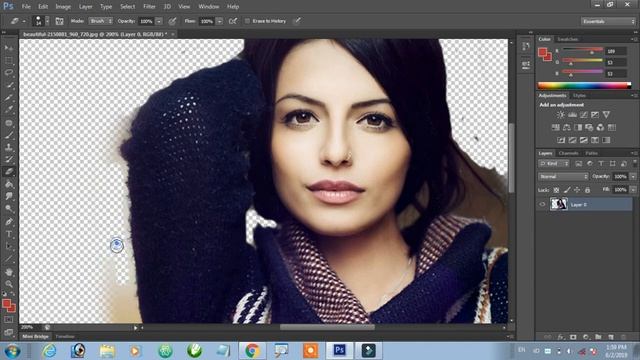Viewport: 640px width, 360px height.
Task: Switch to the Channels tab
Action: [x=568, y=153]
